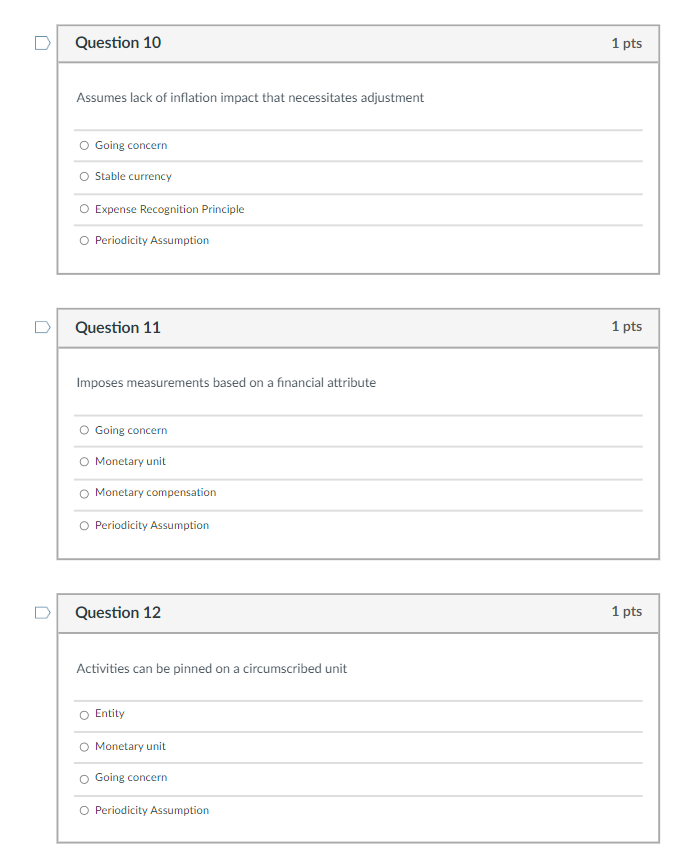
Task: Flag Question 11 for review
Action: (41, 327)
